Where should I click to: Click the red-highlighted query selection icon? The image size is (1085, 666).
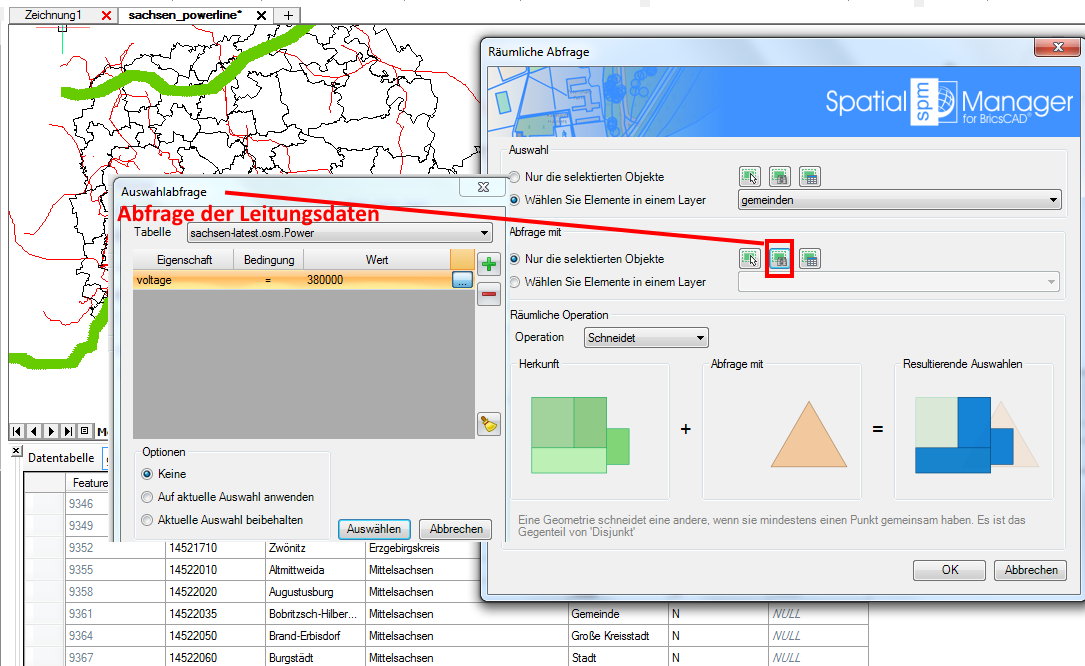point(780,258)
